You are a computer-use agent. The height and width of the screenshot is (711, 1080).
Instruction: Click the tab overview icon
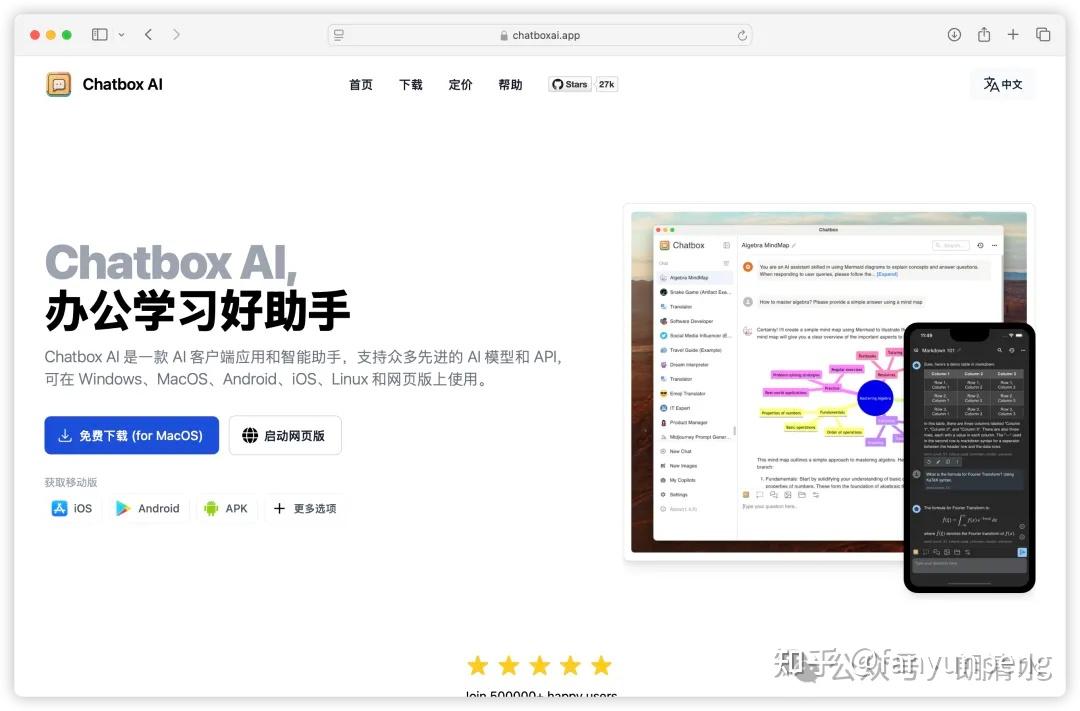(x=1043, y=34)
